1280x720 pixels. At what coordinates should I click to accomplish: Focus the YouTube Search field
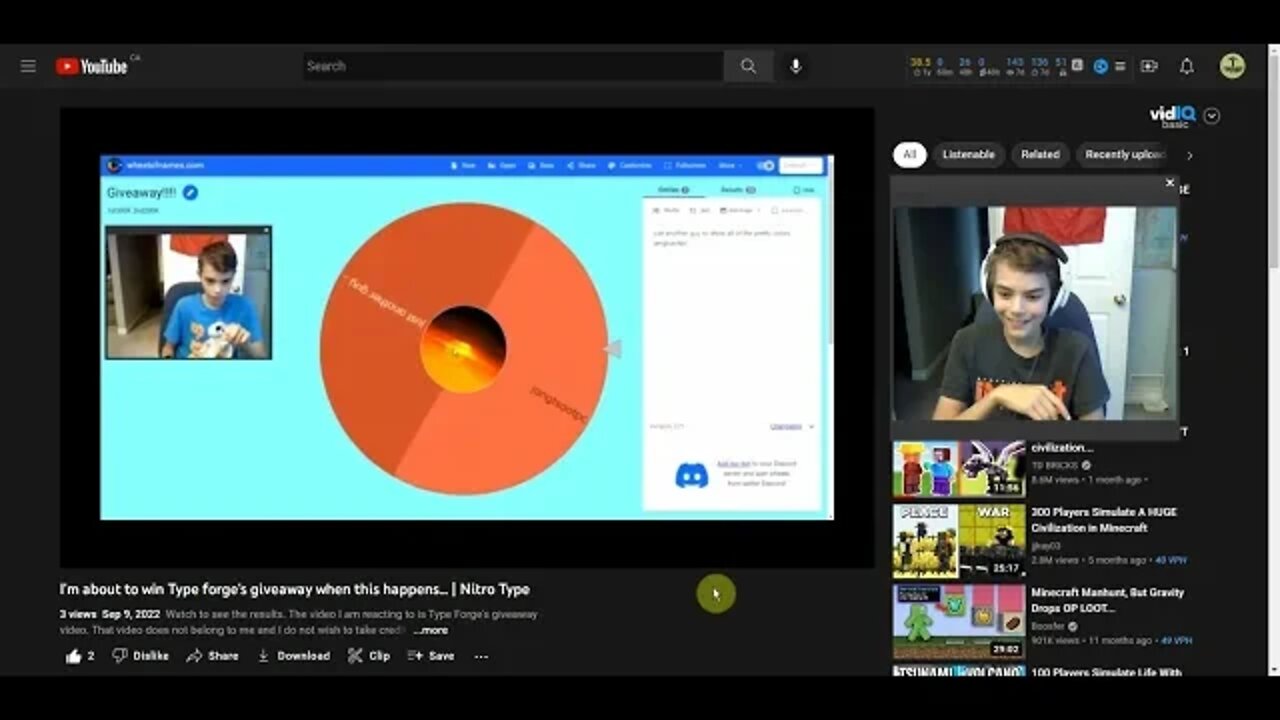(513, 66)
